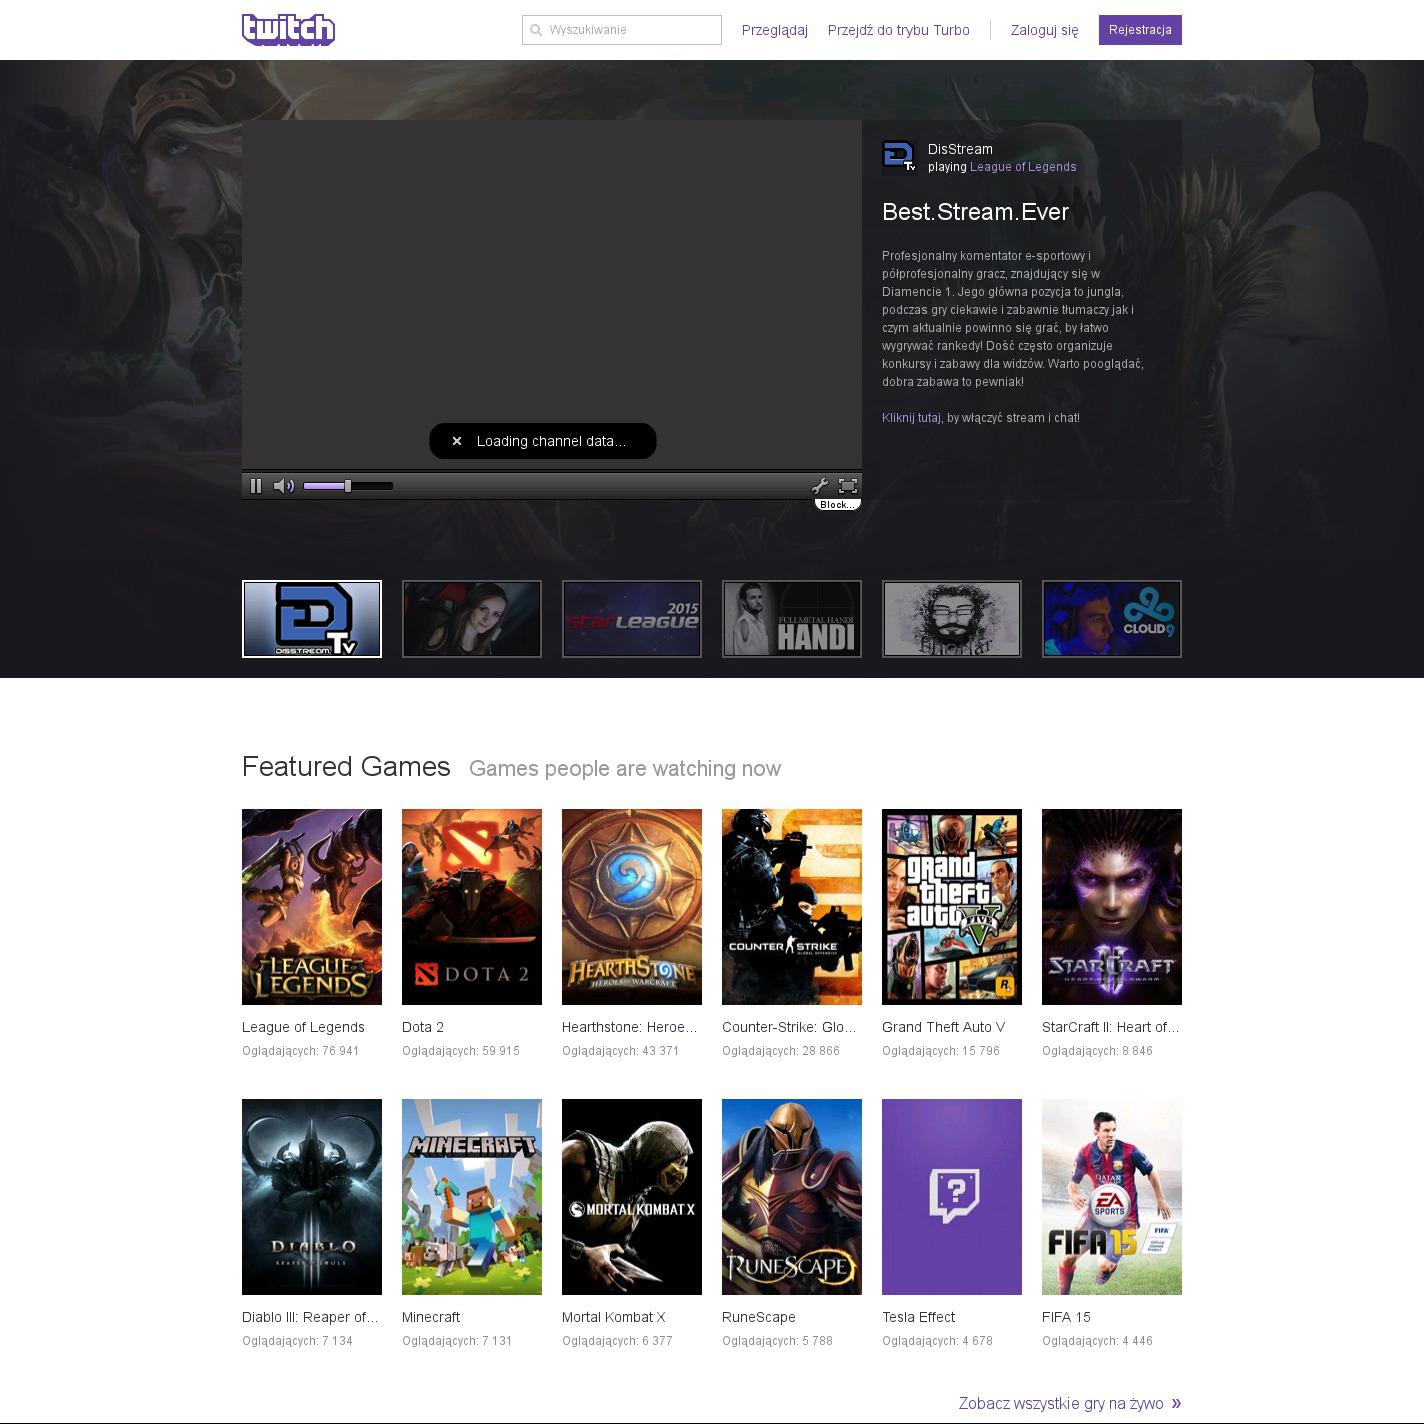This screenshot has height=1424, width=1424.
Task: Click 'Oglądających: 59 915' viewer count
Action: pos(461,1051)
